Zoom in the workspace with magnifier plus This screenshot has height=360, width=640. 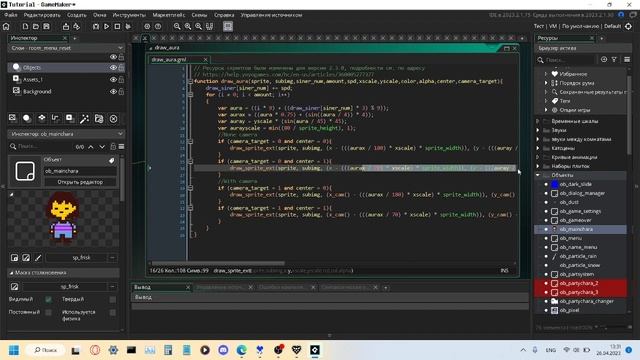(198, 27)
